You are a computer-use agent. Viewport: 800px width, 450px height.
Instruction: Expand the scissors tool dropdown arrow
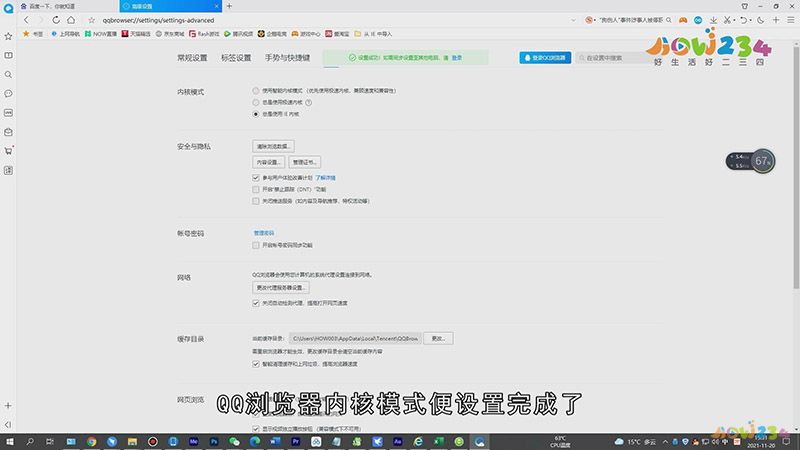734,20
